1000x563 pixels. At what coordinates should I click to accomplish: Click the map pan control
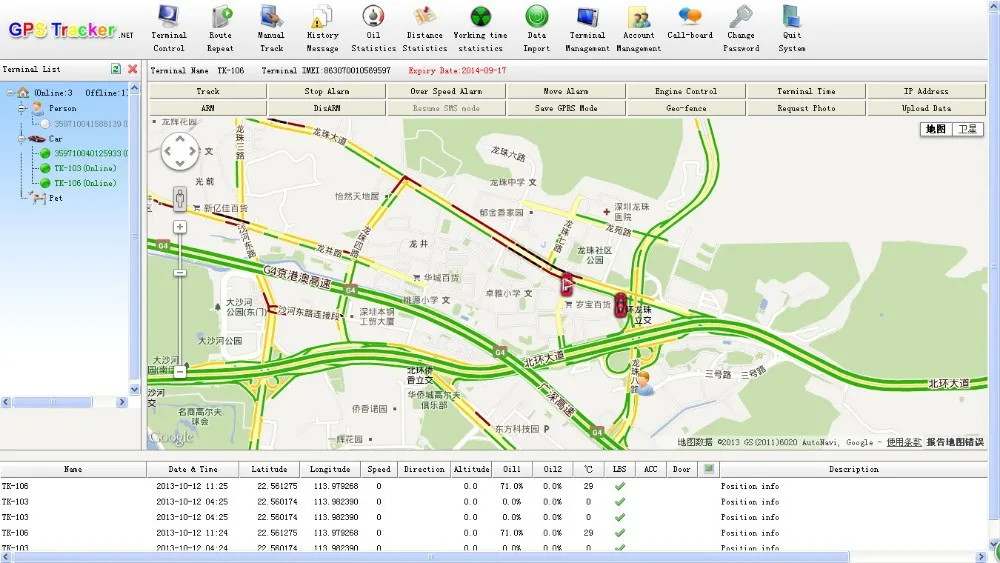pyautogui.click(x=180, y=152)
